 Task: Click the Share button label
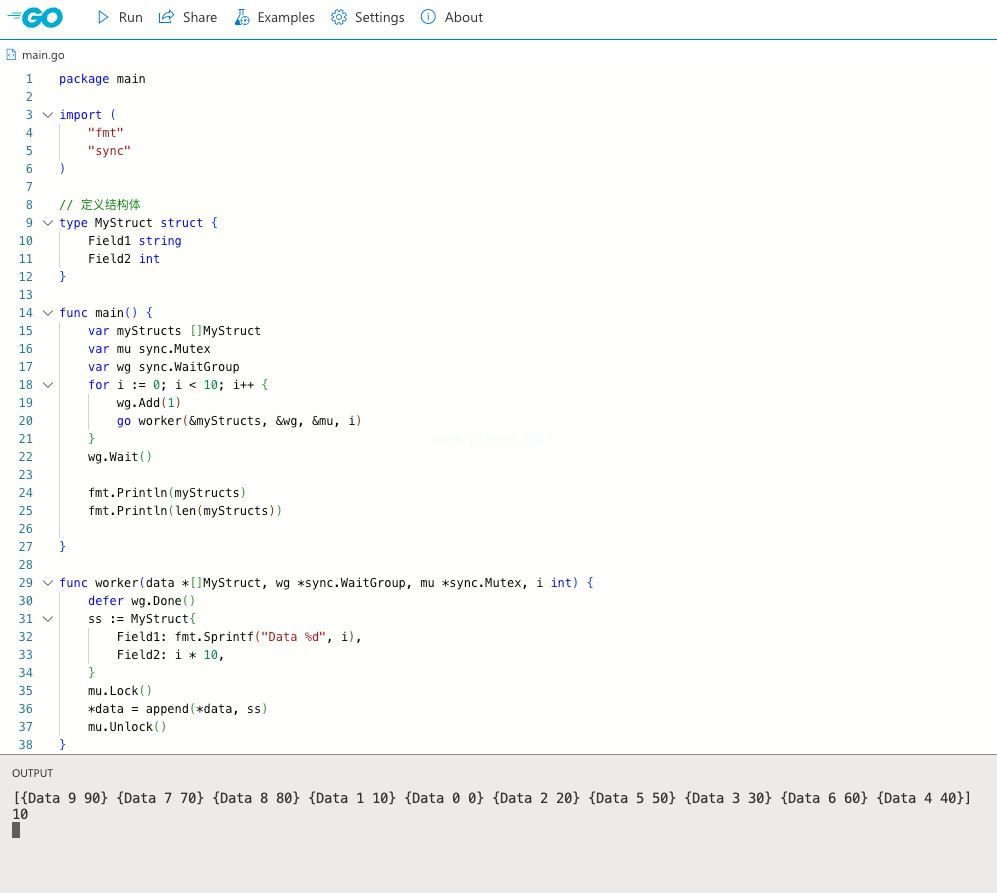point(200,17)
